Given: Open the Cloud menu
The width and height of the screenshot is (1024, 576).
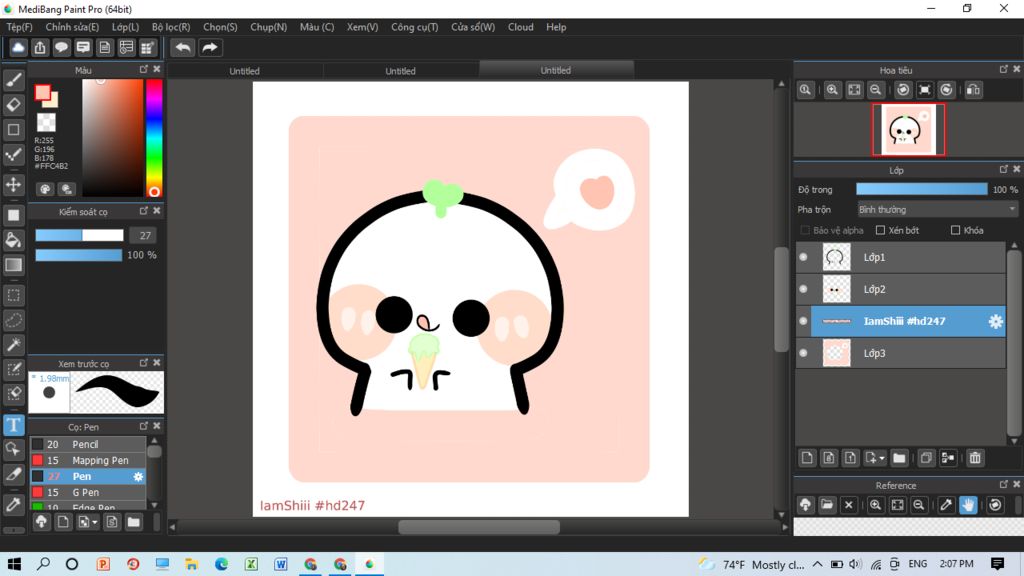Looking at the screenshot, I should [520, 27].
